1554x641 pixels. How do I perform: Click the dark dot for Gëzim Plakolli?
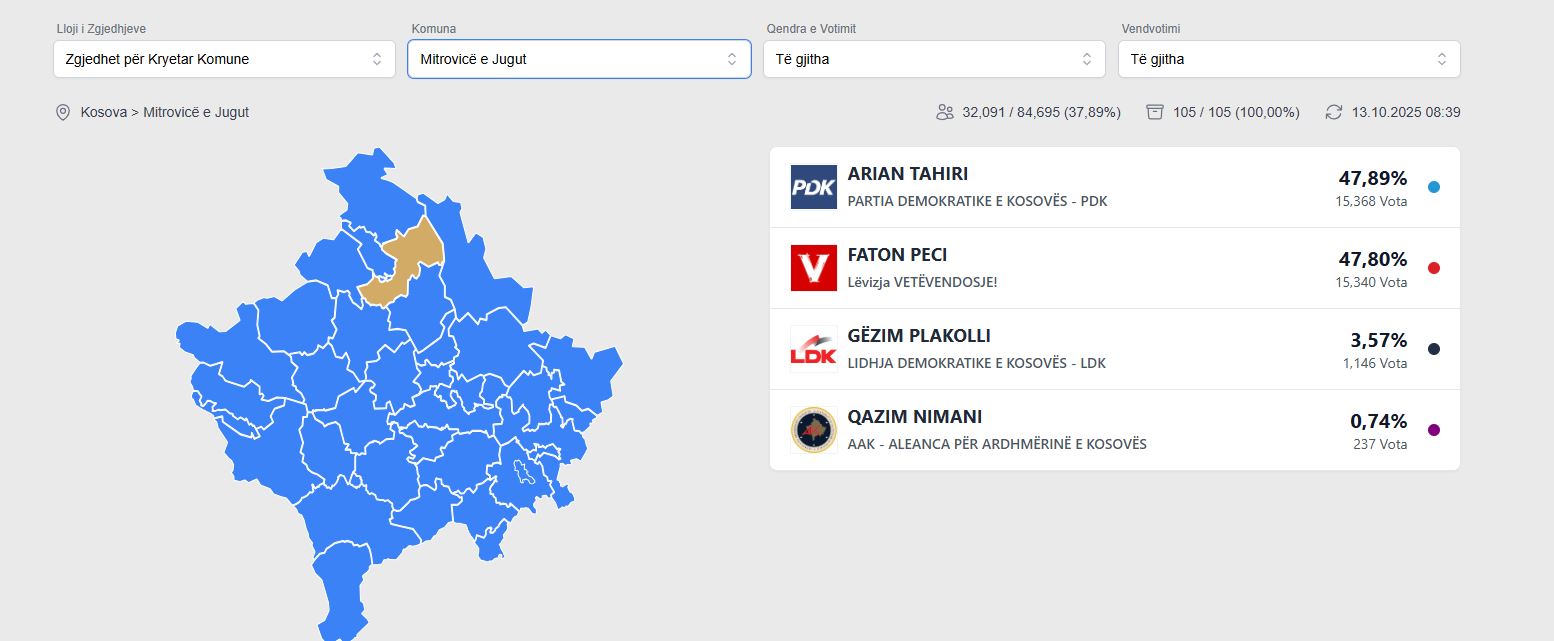(x=1433, y=349)
